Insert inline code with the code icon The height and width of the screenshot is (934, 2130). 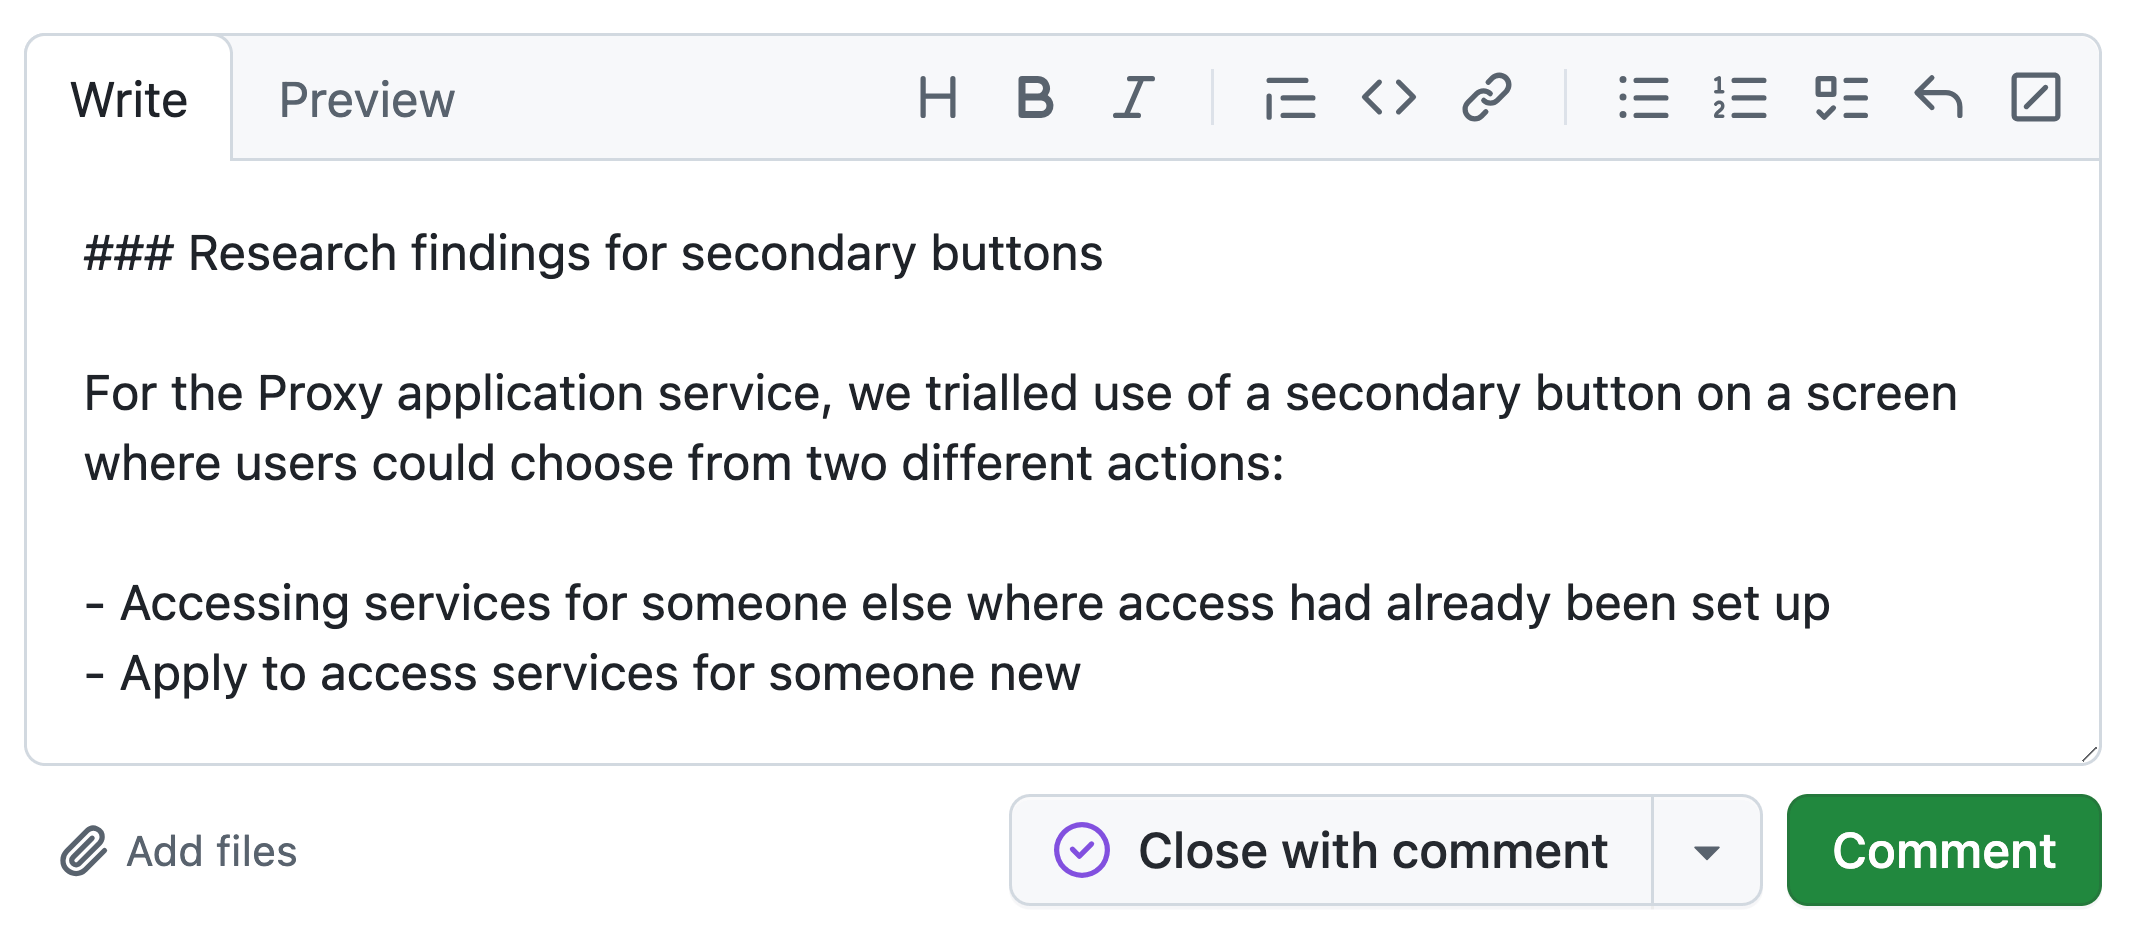1388,98
